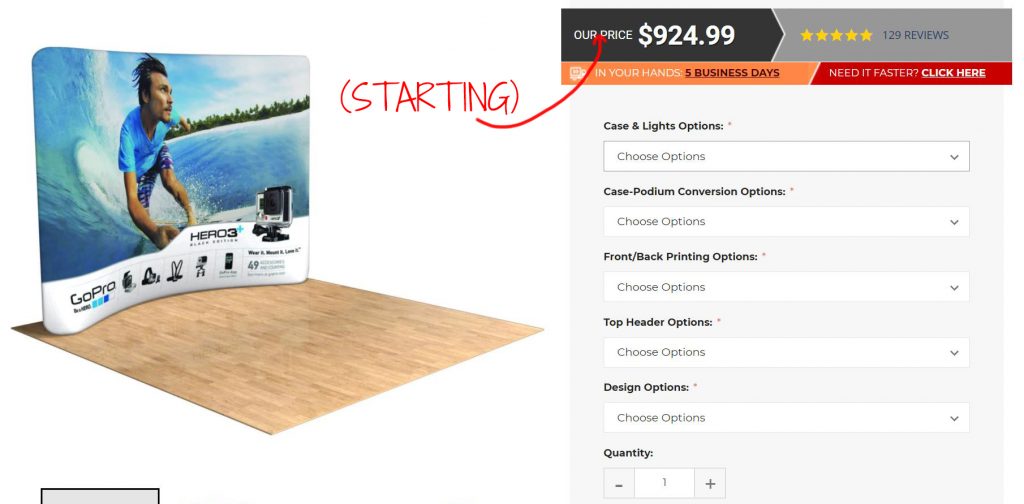Open the Case-Podium Conversion Options dropdown
This screenshot has width=1024, height=504.
786,222
